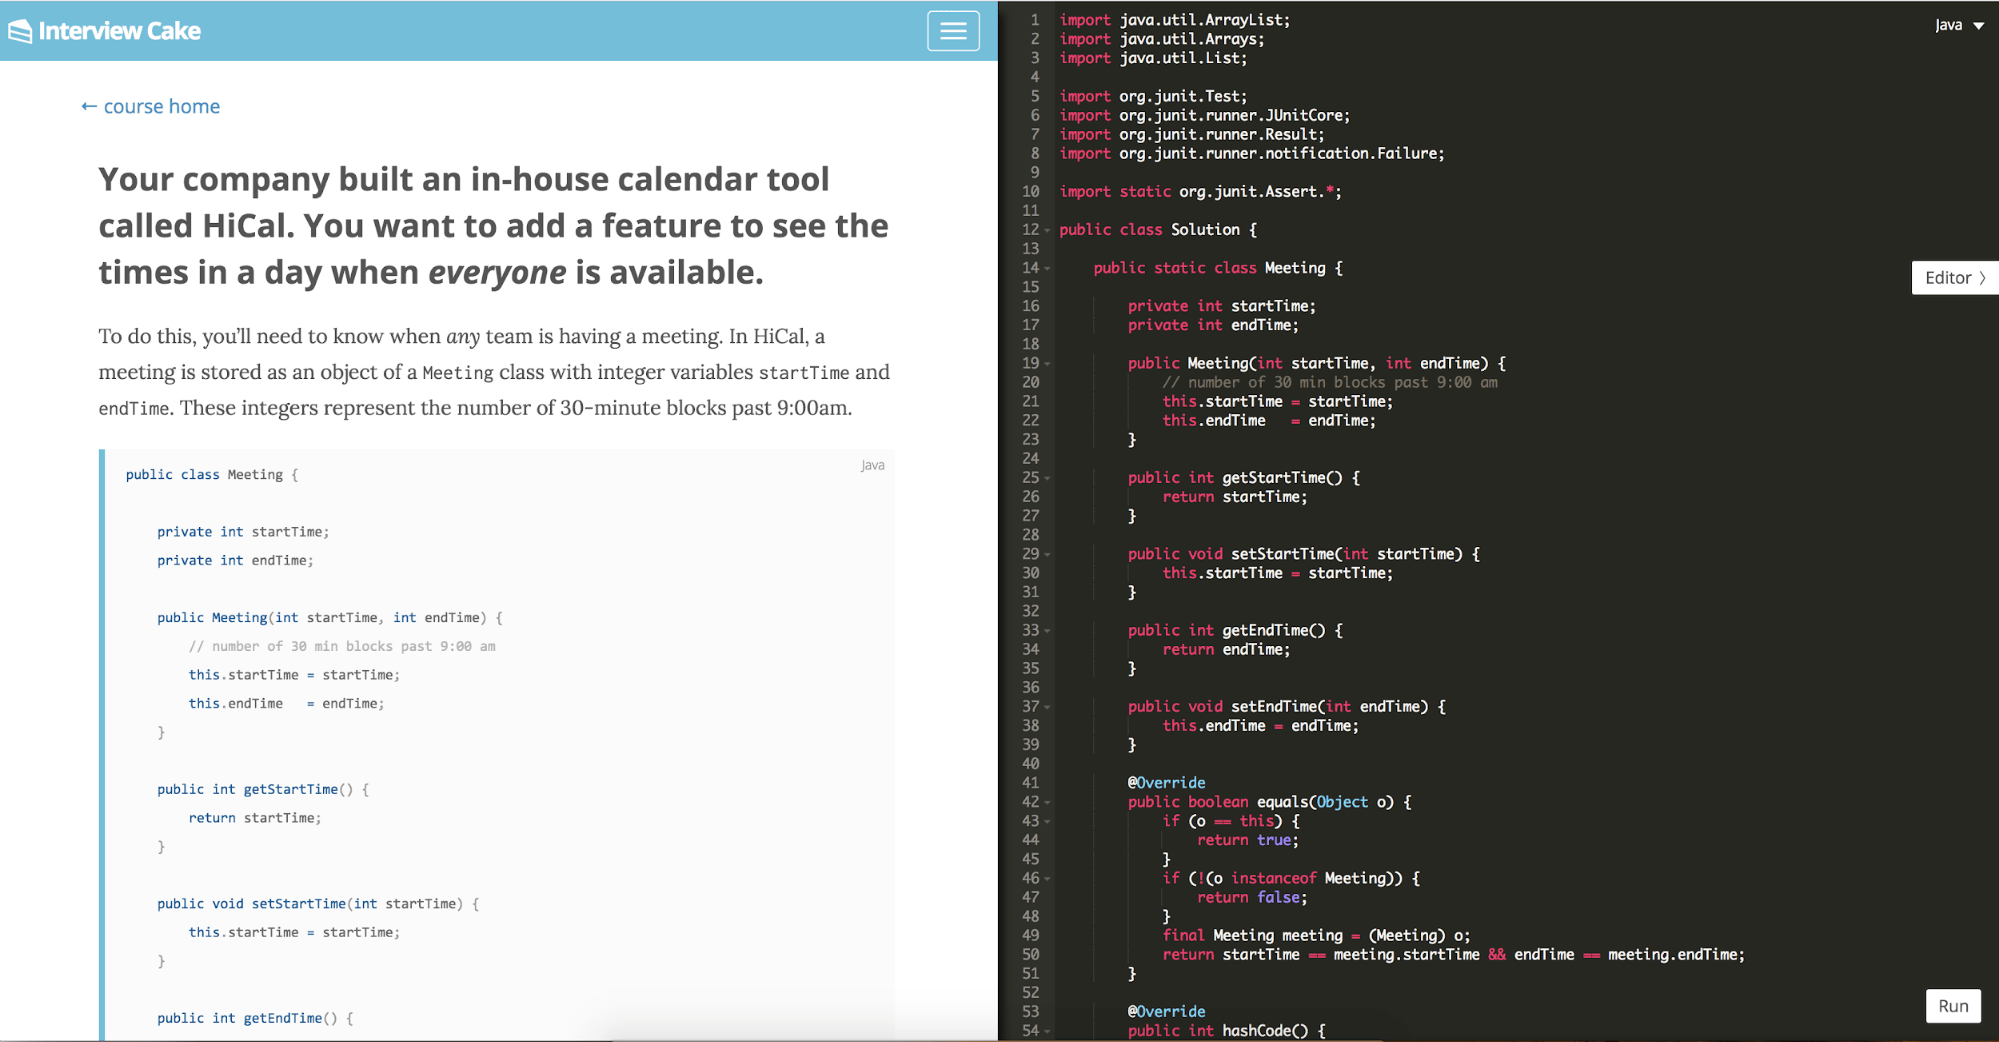Fold the instanceof if-block at line 46
The height and width of the screenshot is (1042, 1999).
point(1047,879)
